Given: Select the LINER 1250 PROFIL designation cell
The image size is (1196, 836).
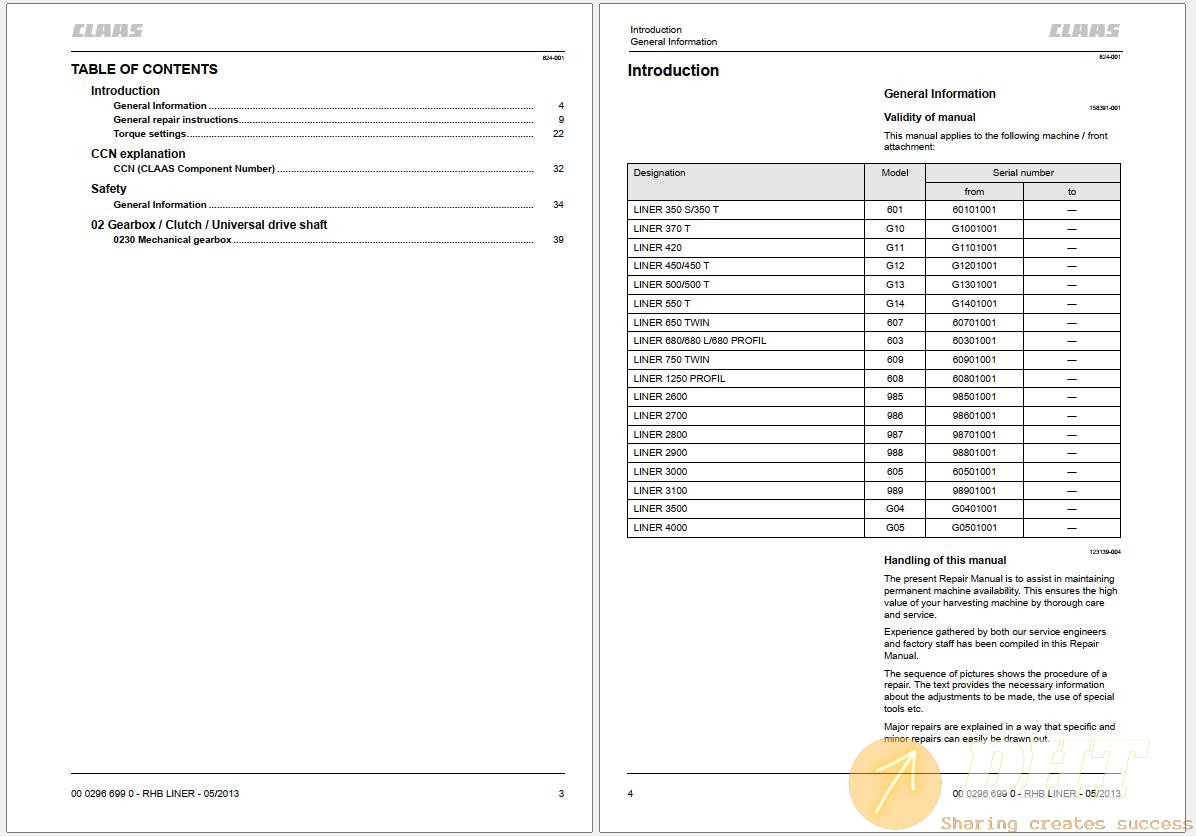Looking at the screenshot, I should pyautogui.click(x=746, y=378).
